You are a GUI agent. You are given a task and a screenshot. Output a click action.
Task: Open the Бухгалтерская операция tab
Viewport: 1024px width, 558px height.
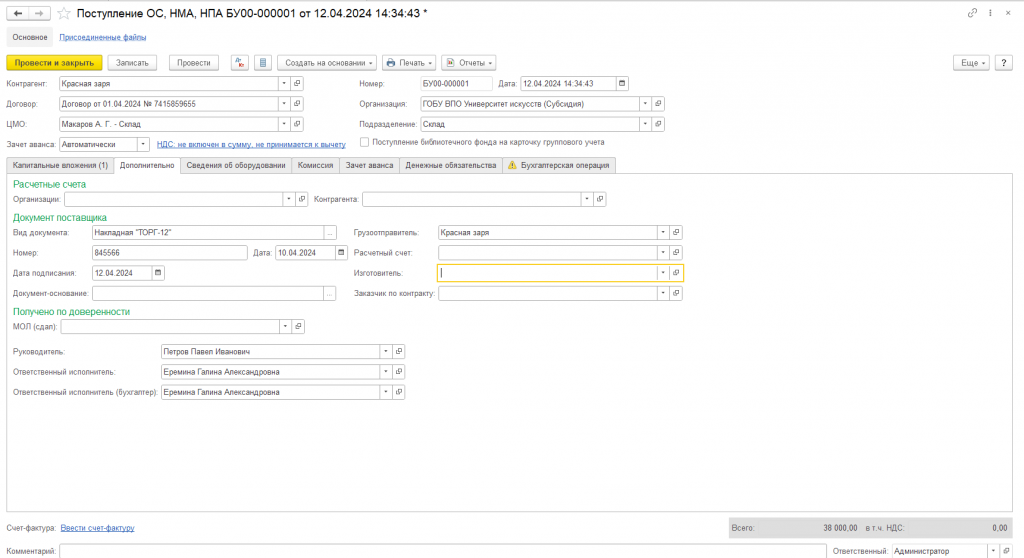coord(559,165)
